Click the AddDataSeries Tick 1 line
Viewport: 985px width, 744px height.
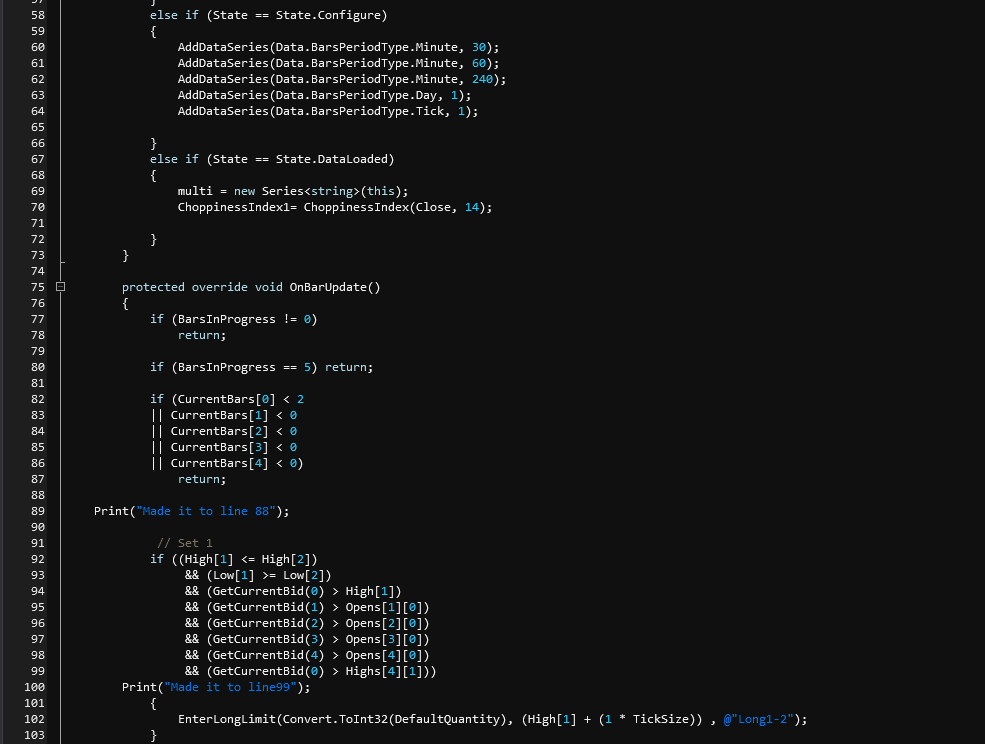(x=327, y=111)
